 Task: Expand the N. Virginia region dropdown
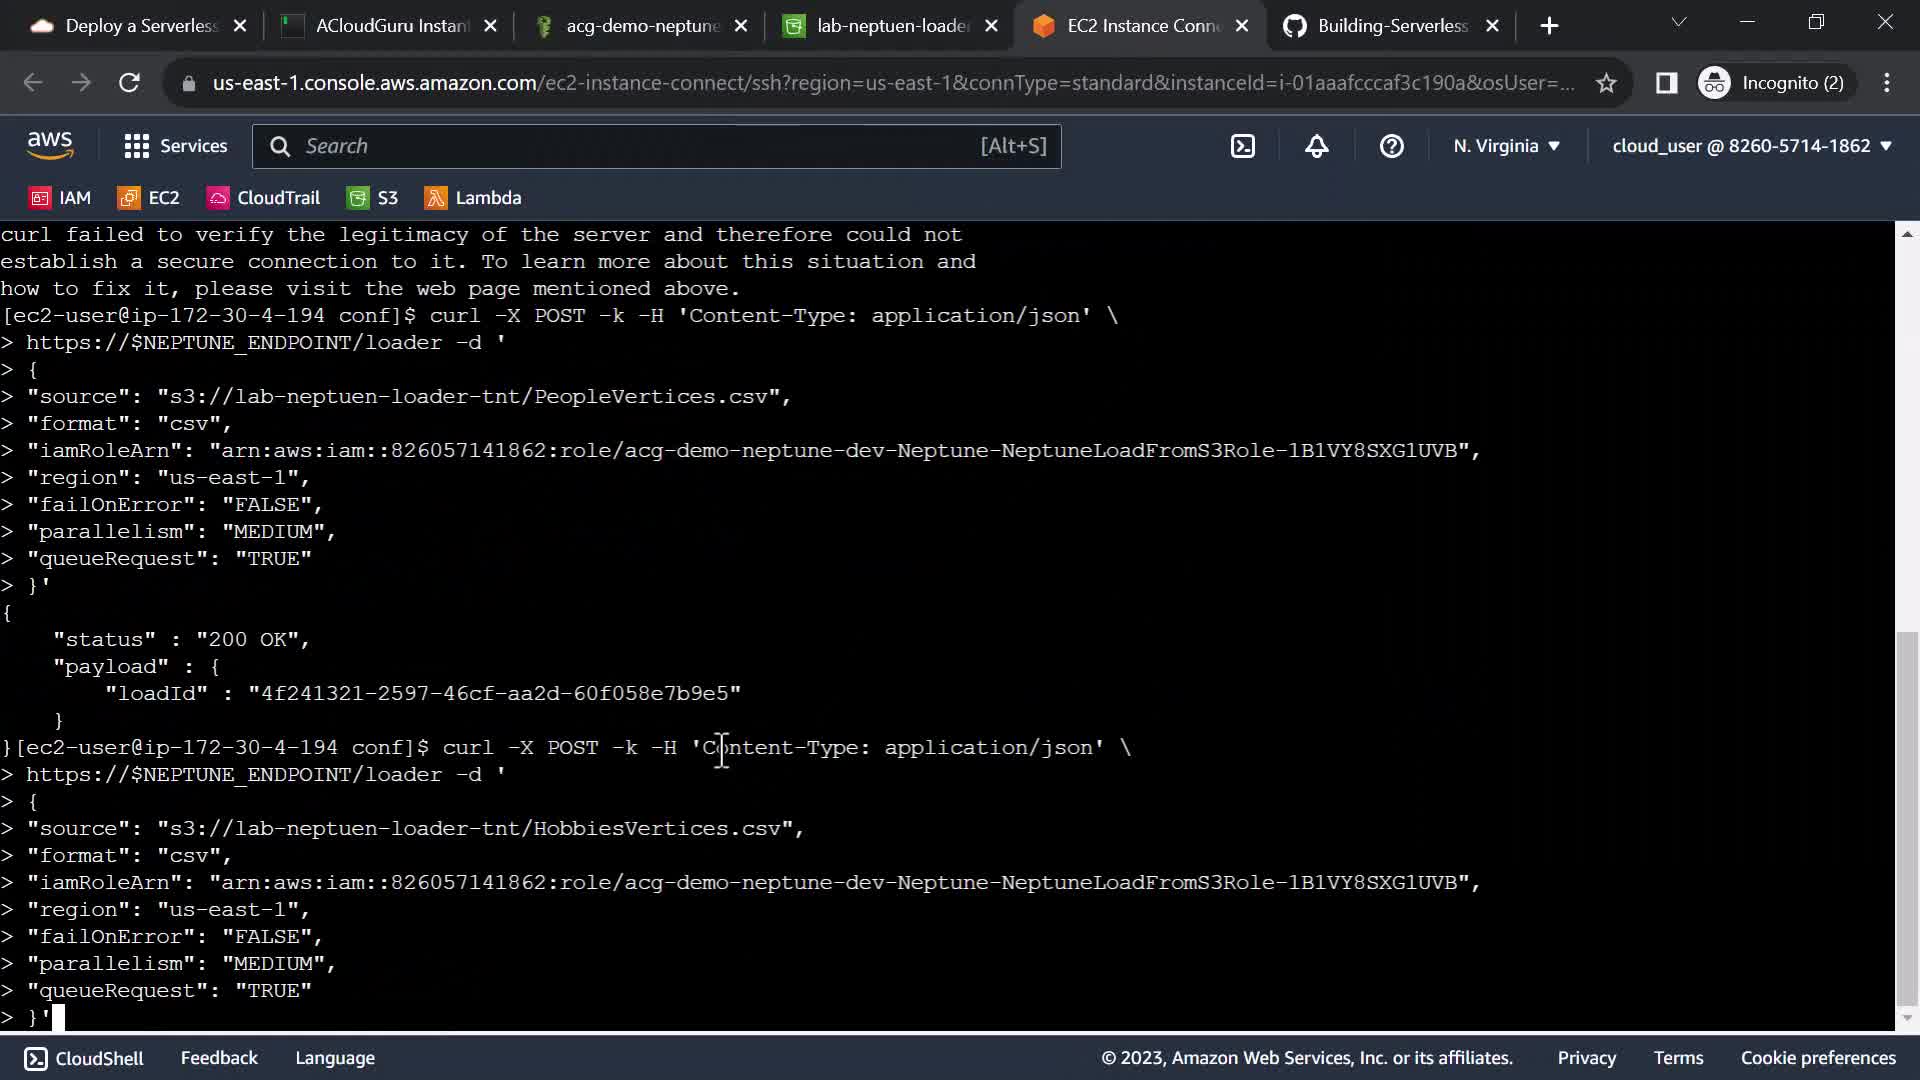coord(1506,146)
